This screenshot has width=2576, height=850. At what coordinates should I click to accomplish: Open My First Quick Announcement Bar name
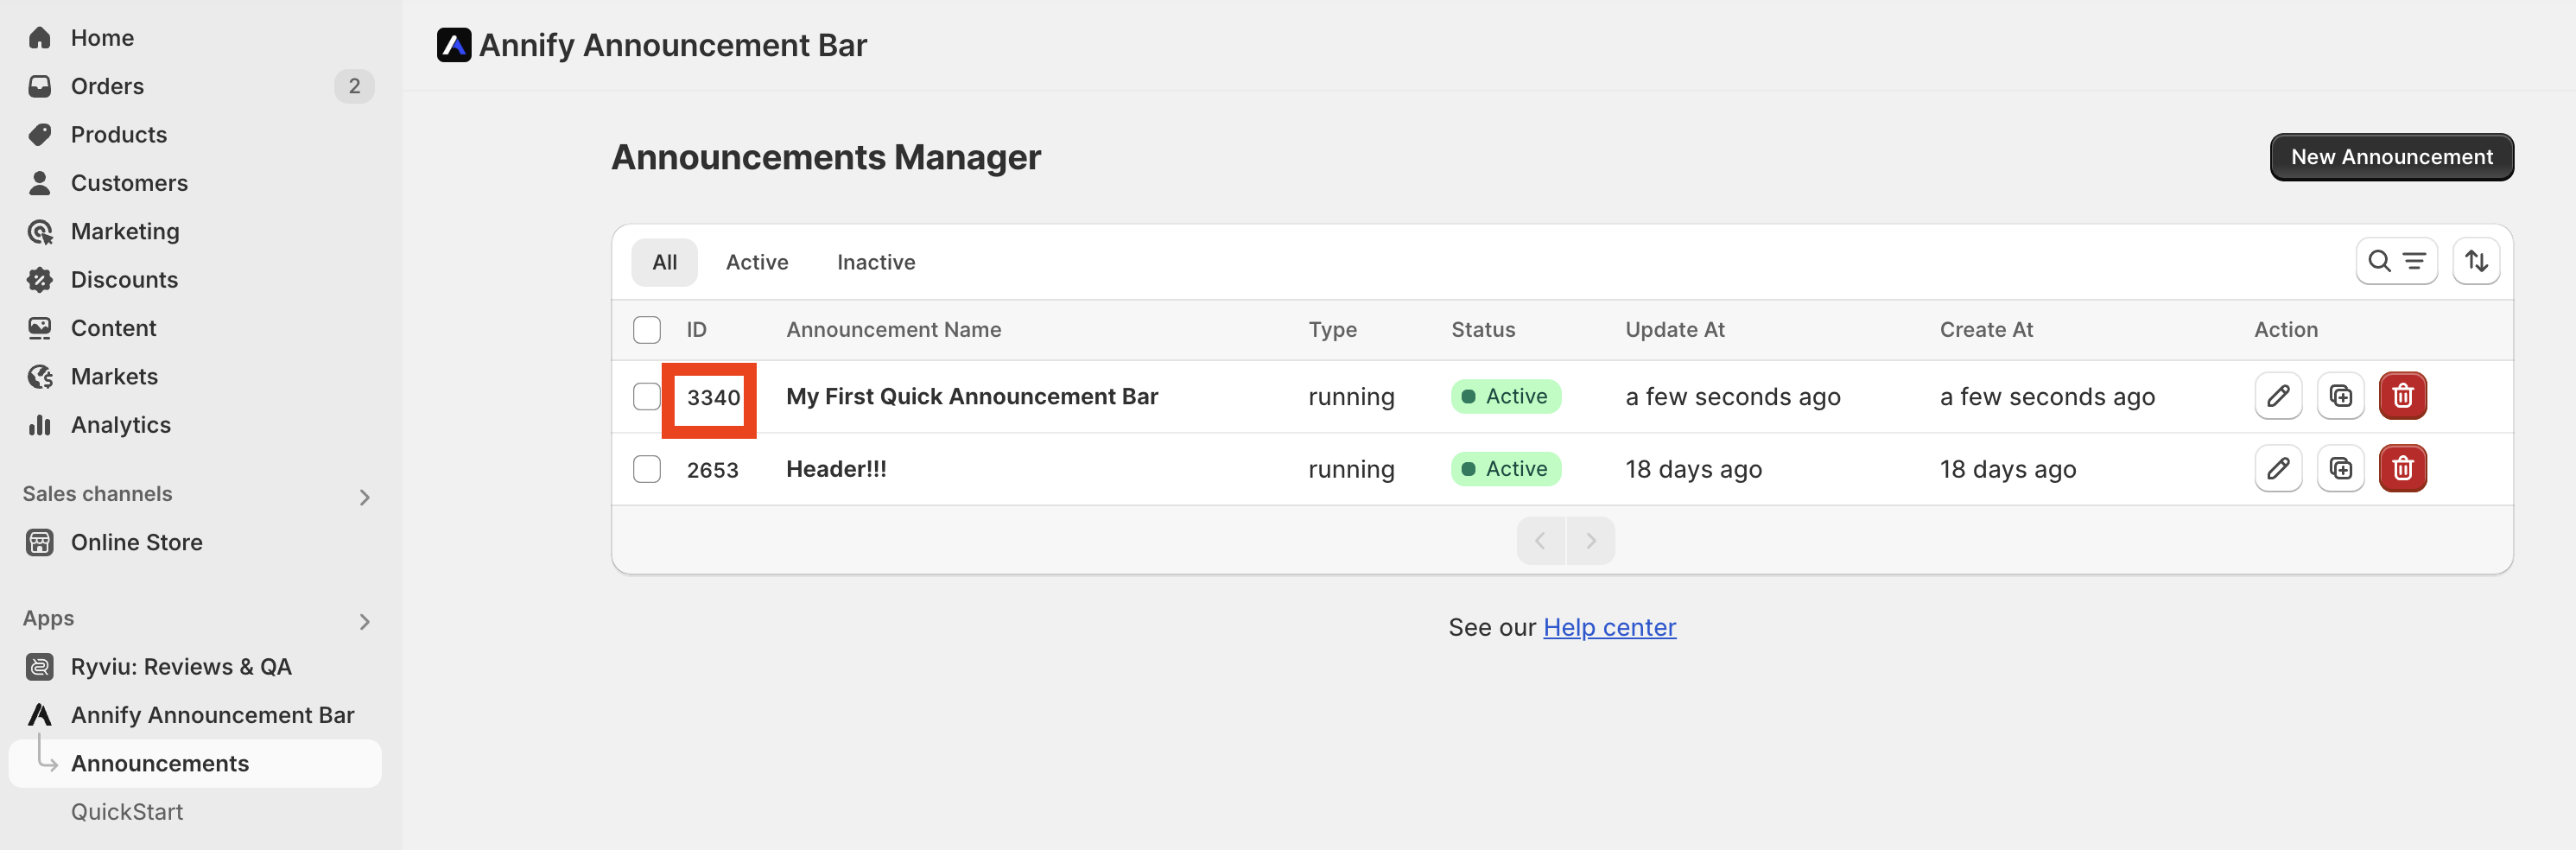(972, 396)
